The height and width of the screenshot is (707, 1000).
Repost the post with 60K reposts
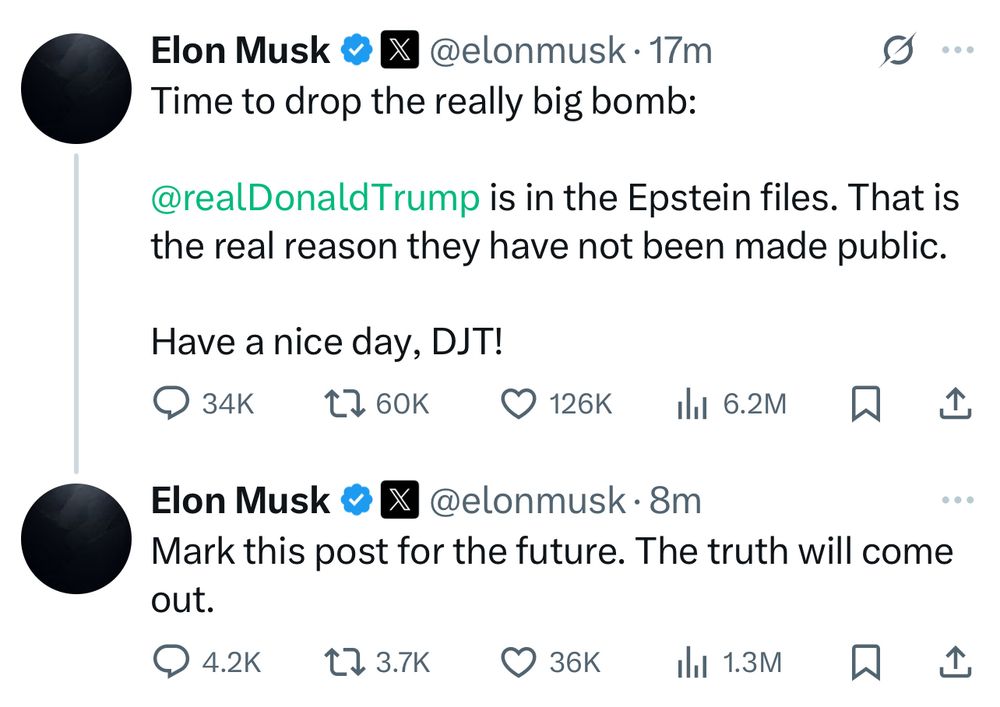pos(377,404)
